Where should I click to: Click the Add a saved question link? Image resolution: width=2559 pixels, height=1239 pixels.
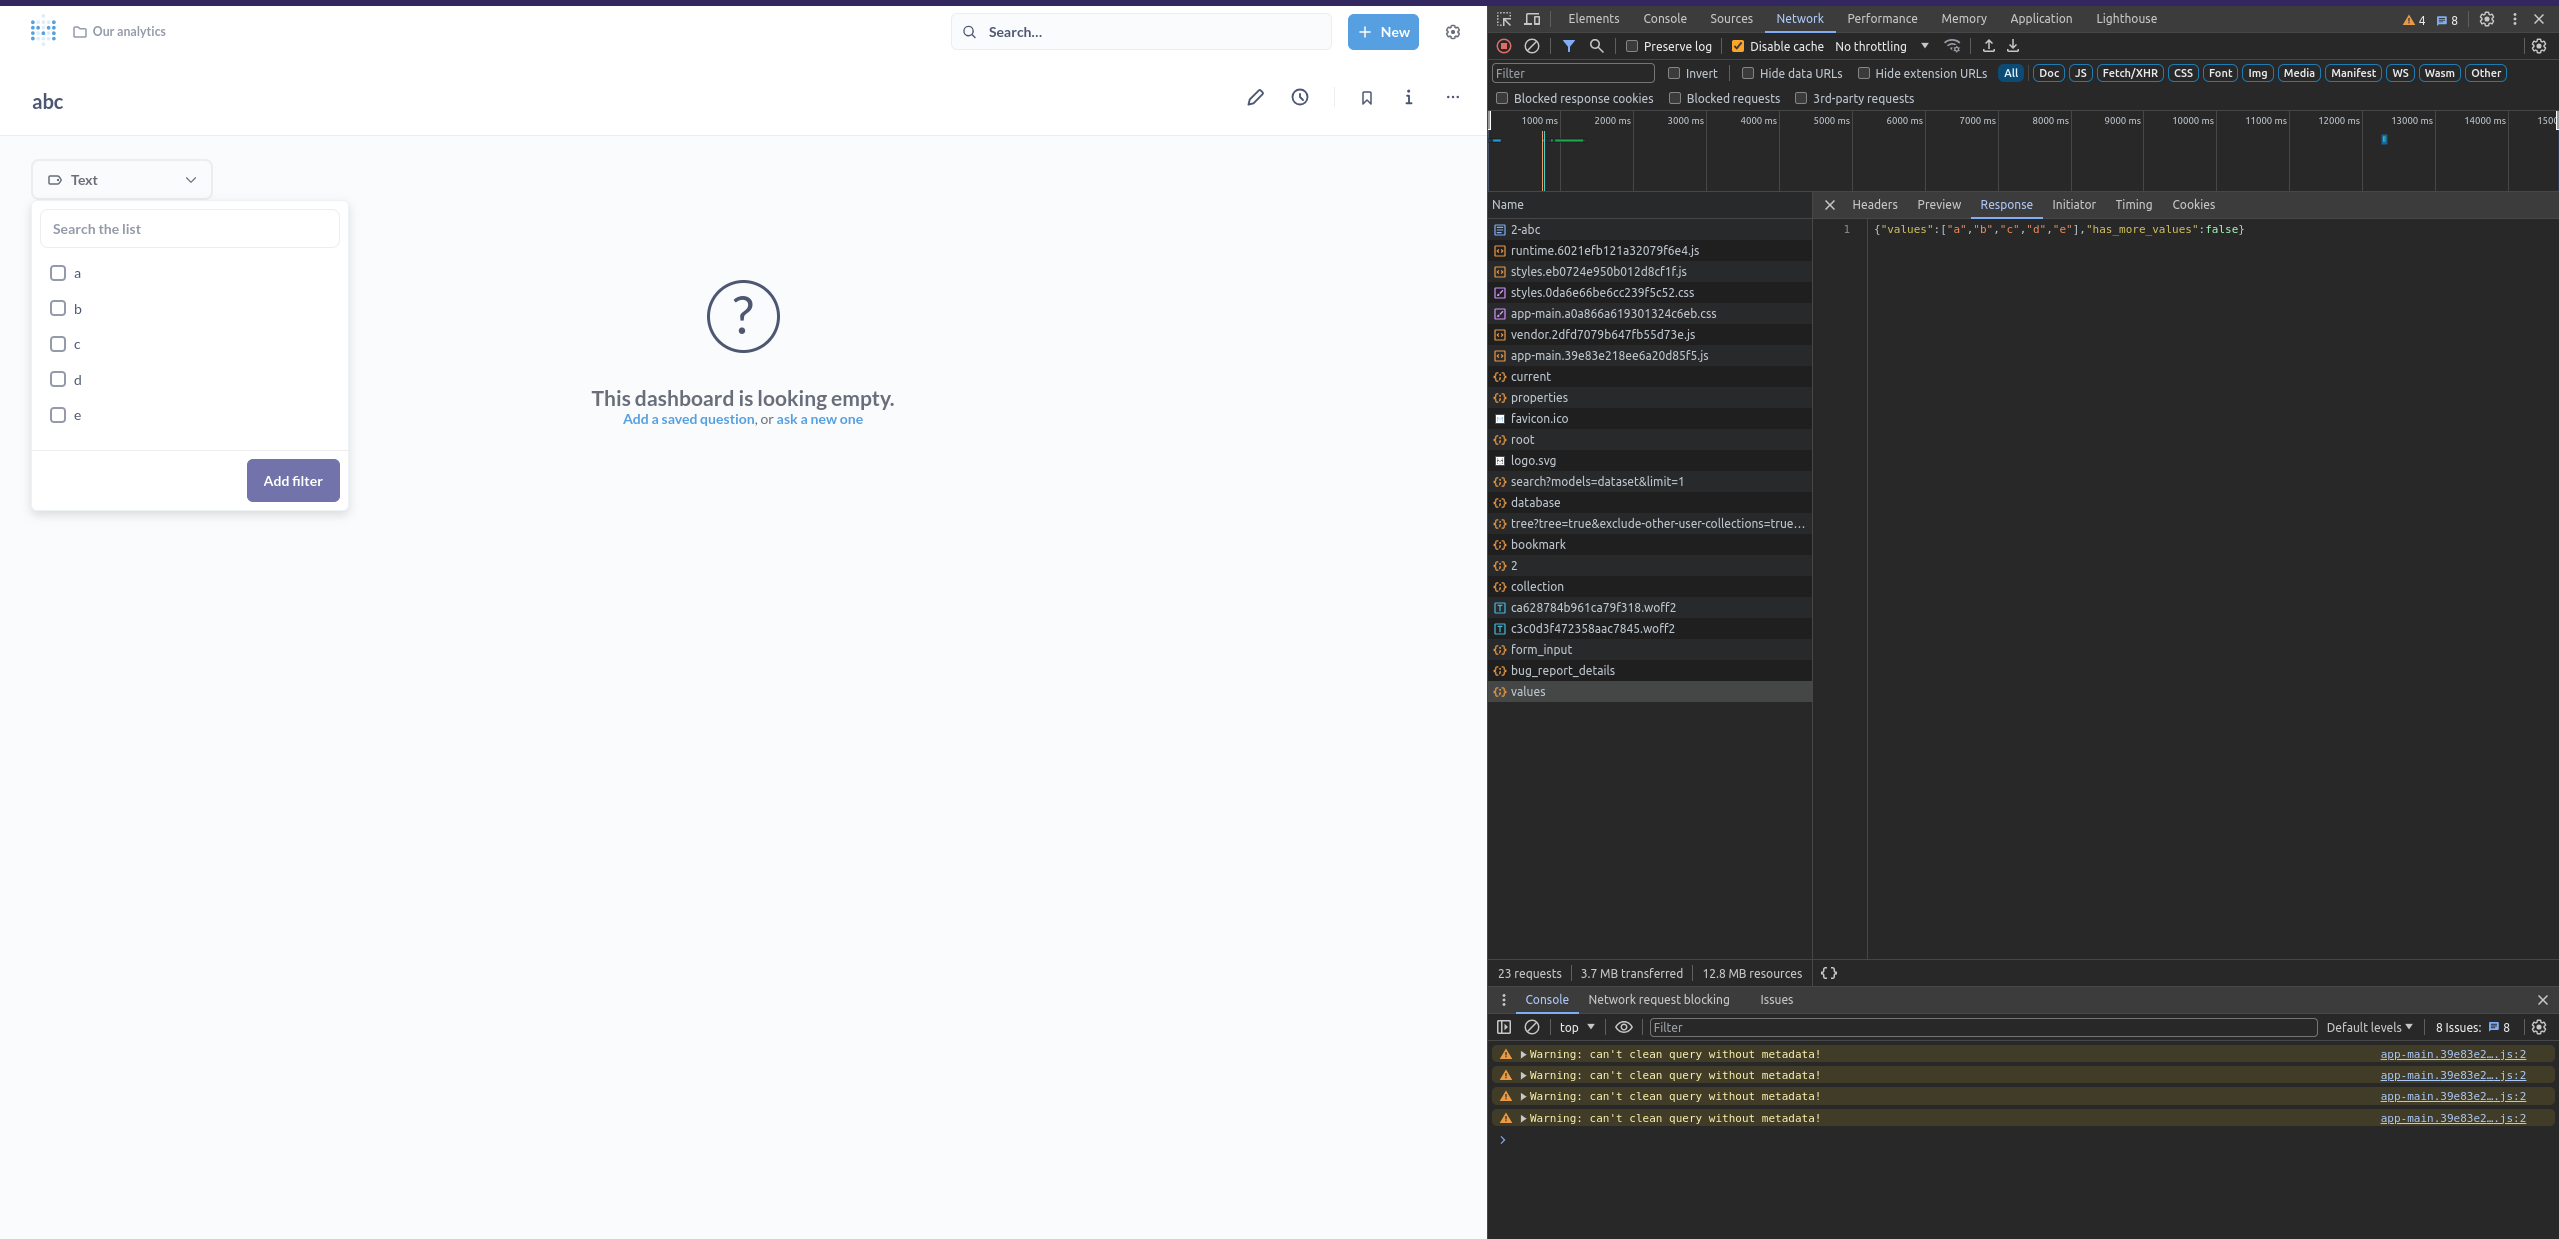tap(687, 419)
